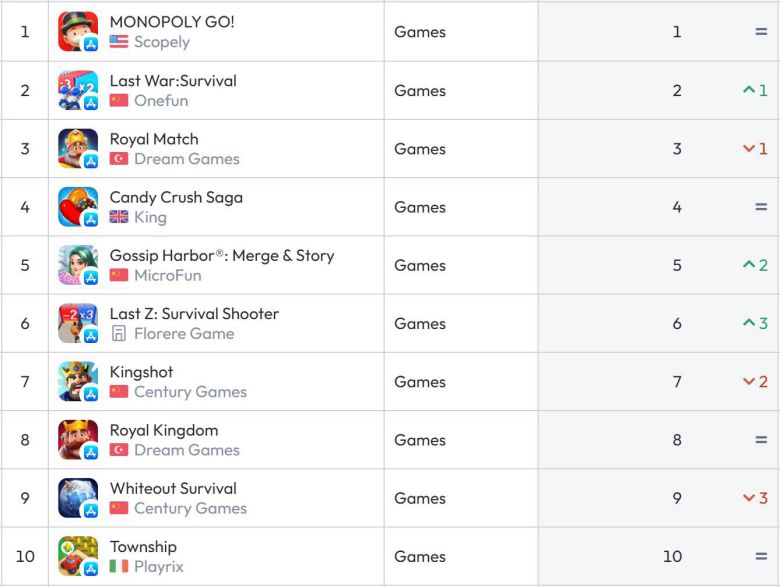Click the Games category for Township
Screen dimensions: 780x587
420,556
